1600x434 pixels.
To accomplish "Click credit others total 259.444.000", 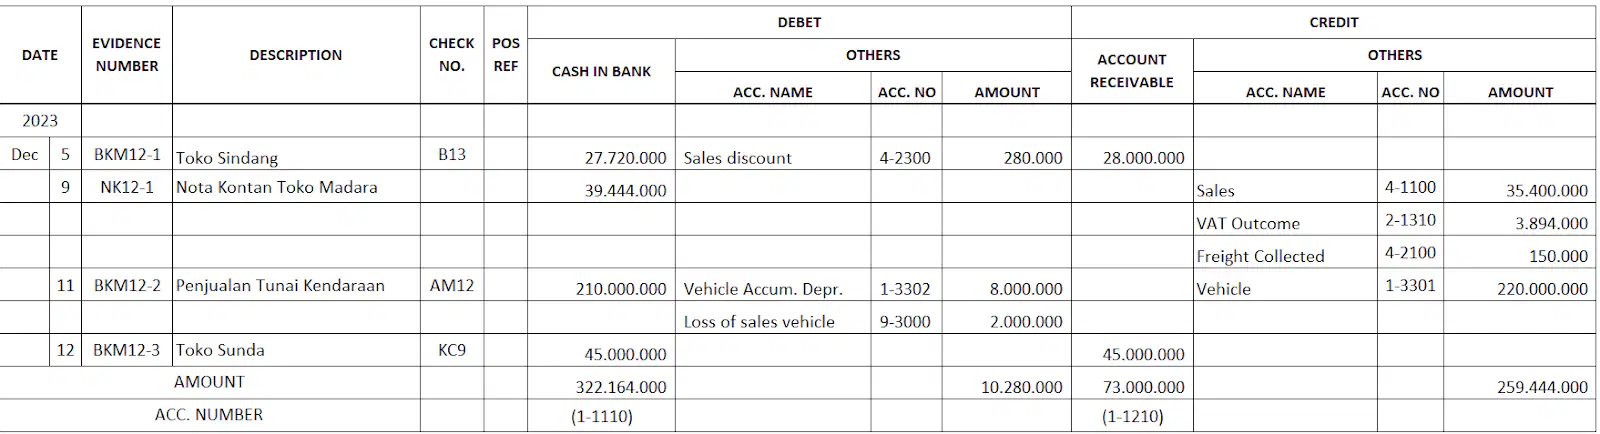I will tap(1520, 386).
